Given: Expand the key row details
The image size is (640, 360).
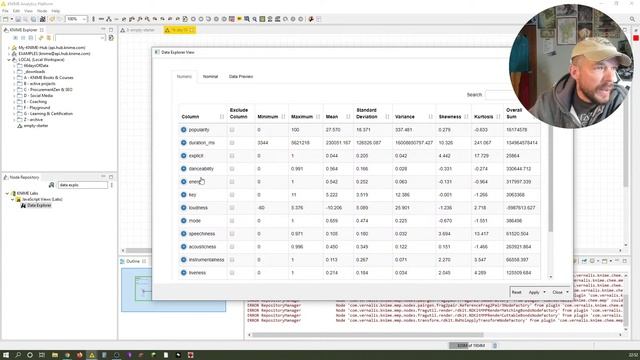Looking at the screenshot, I should click(184, 195).
